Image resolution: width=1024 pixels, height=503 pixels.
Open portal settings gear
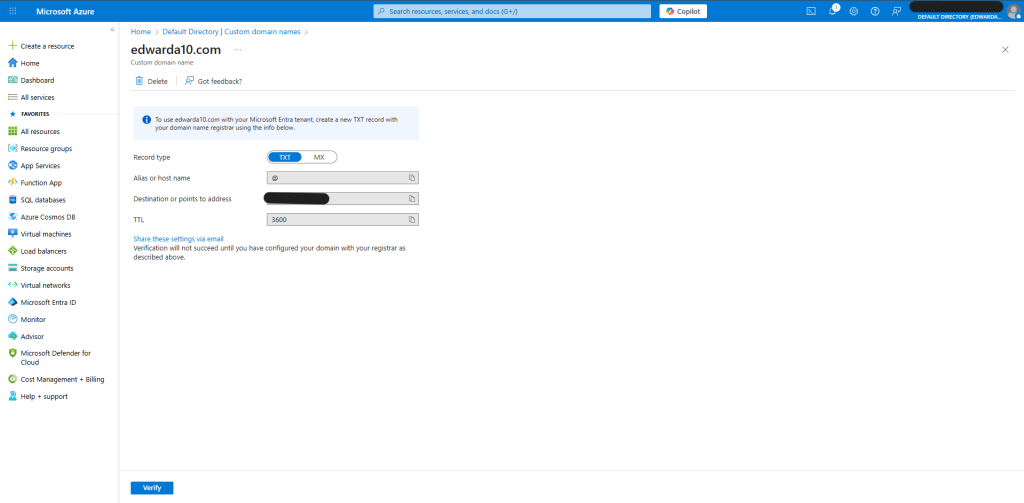854,11
